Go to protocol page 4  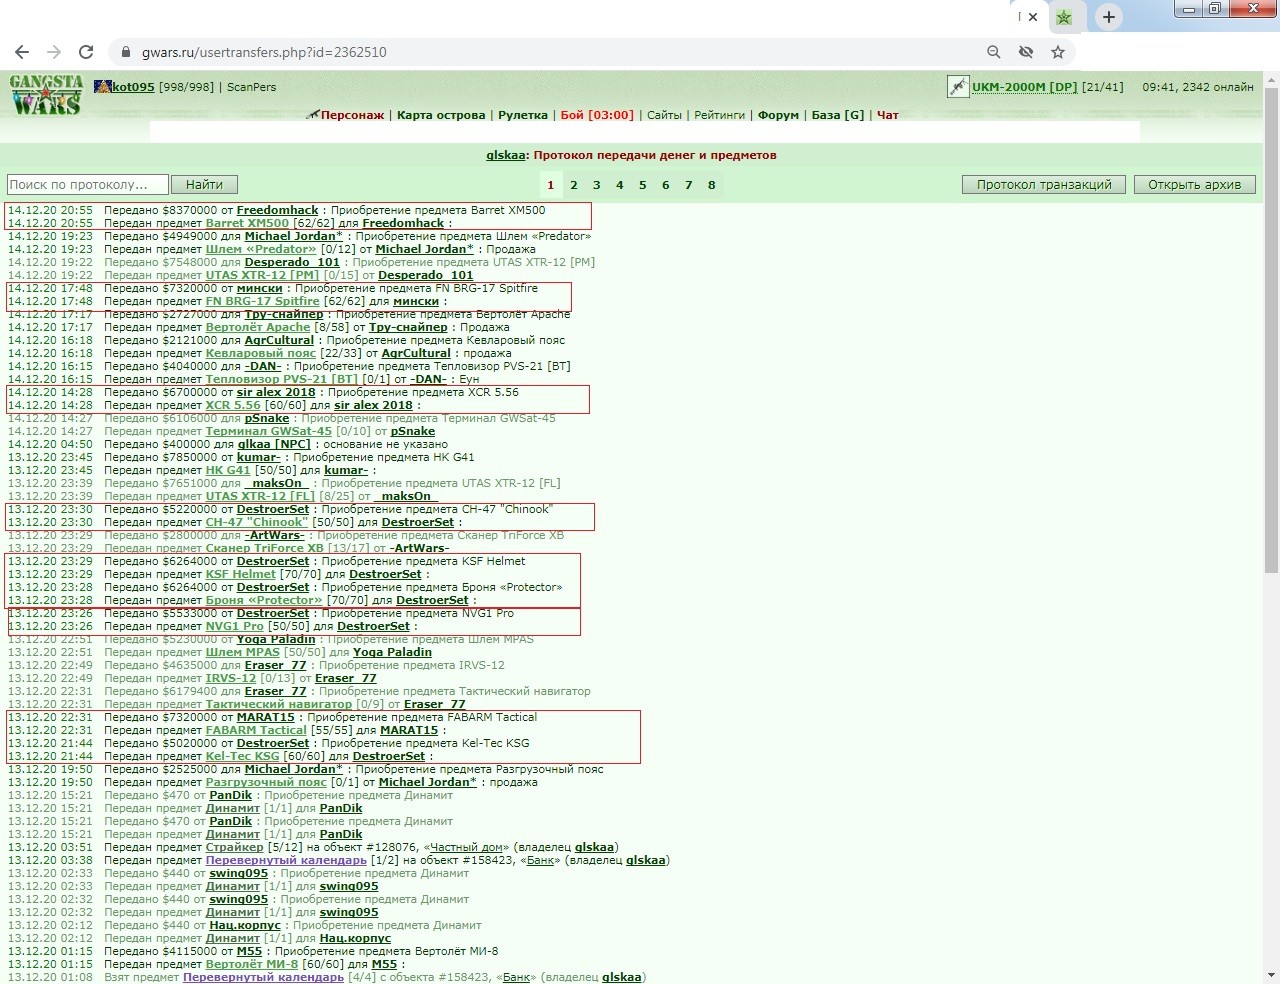coord(620,185)
